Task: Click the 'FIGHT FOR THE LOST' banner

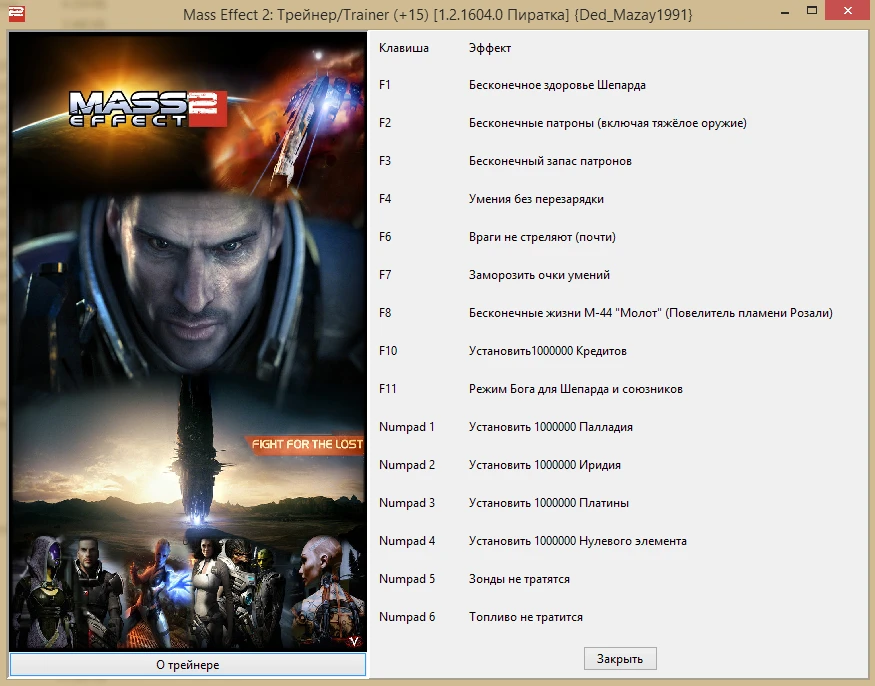Action: click(x=305, y=442)
